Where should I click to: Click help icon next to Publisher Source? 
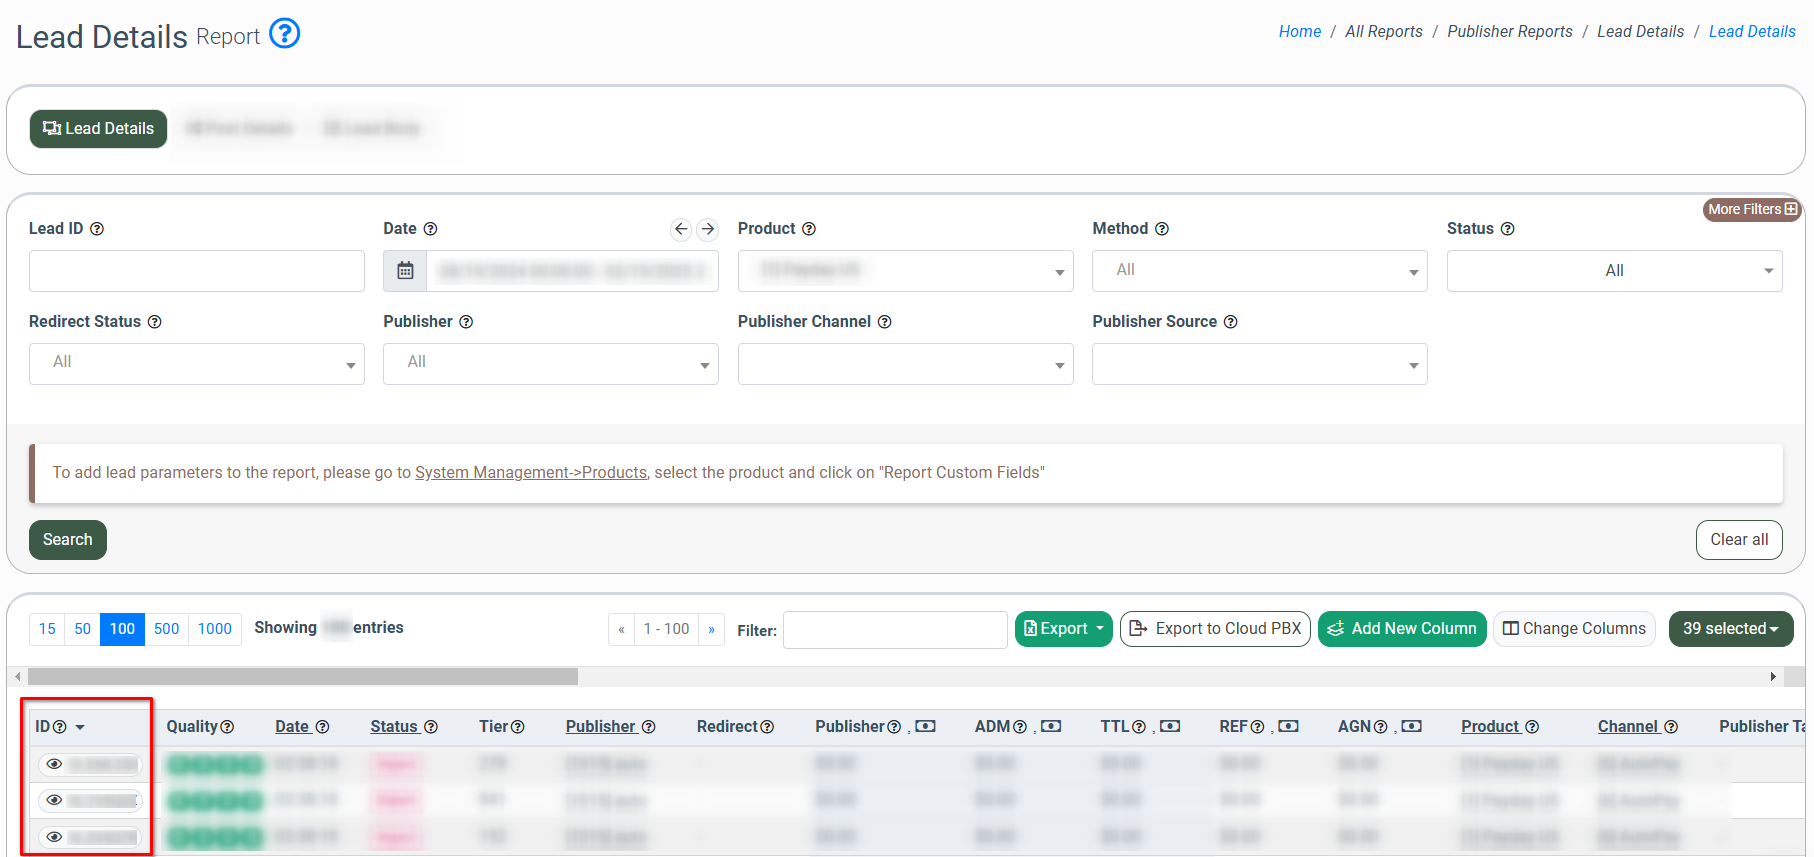[1230, 322]
